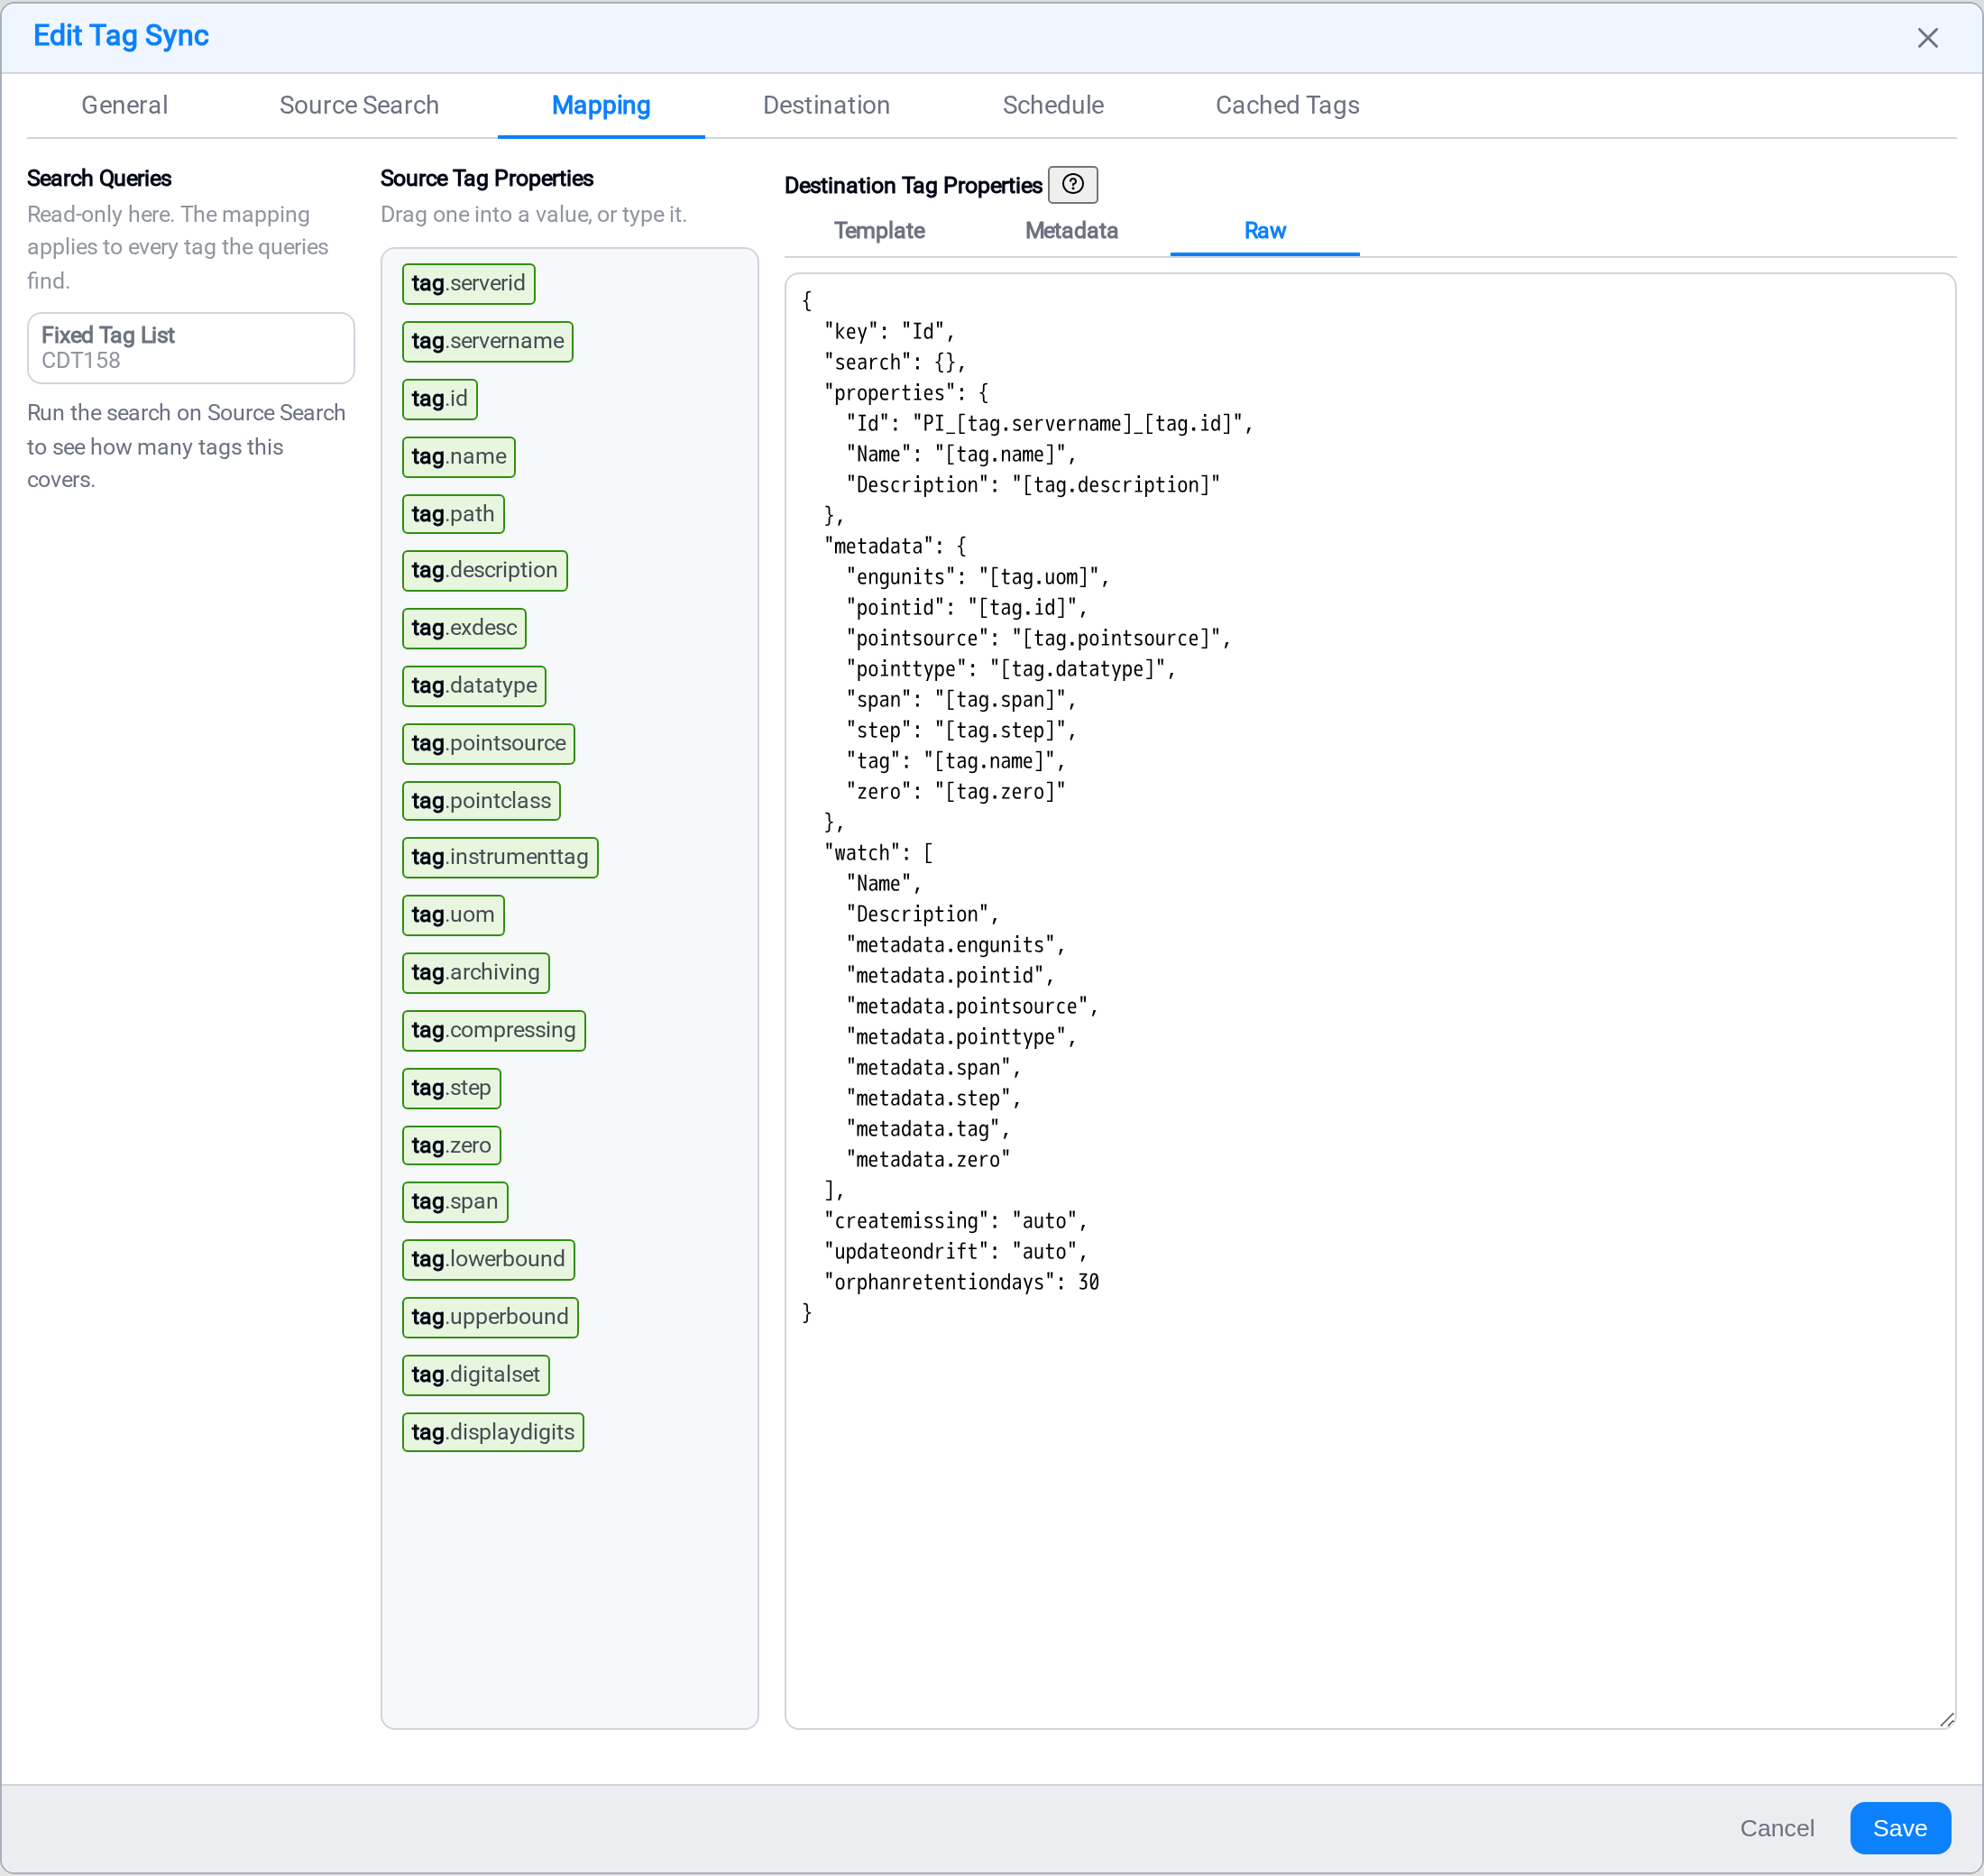View the Cached Tags tab
1984x1876 pixels.
1287,105
